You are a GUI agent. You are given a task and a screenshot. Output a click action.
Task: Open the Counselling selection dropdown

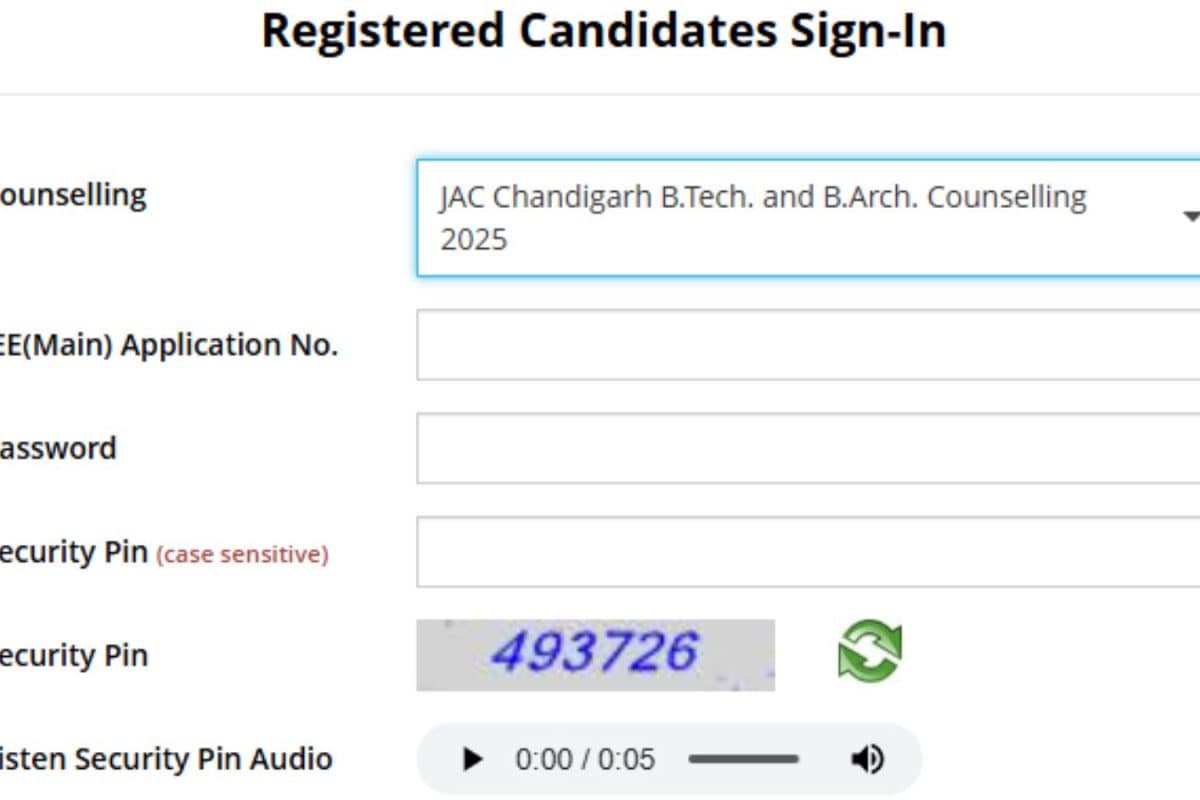(x=808, y=217)
